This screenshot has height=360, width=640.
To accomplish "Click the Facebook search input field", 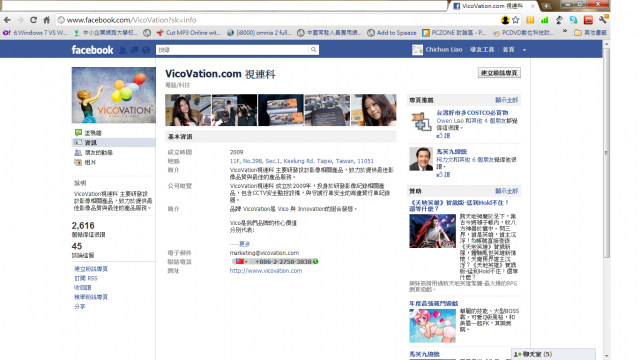I will pos(233,50).
